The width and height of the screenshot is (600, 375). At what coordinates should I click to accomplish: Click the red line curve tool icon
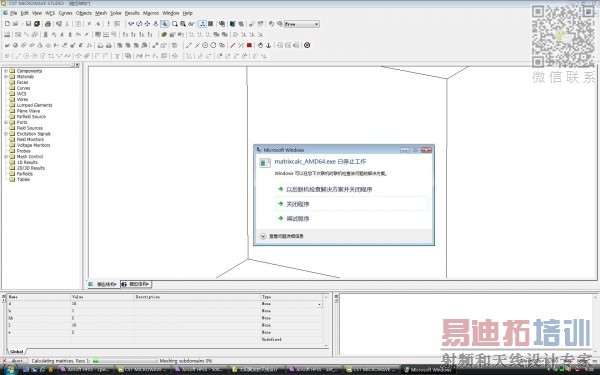(232, 45)
